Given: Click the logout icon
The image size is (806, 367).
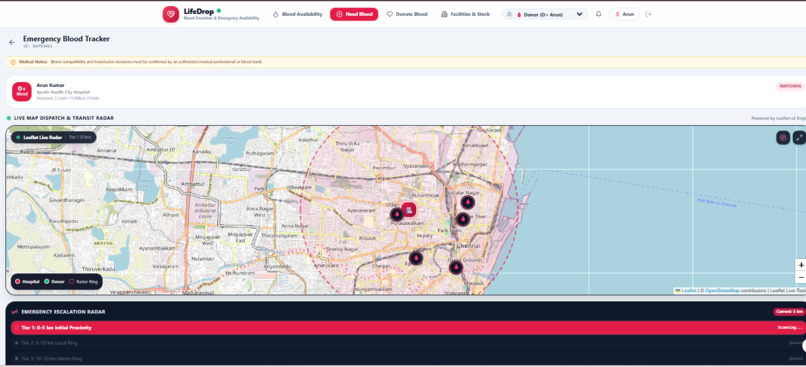Looking at the screenshot, I should click(648, 14).
